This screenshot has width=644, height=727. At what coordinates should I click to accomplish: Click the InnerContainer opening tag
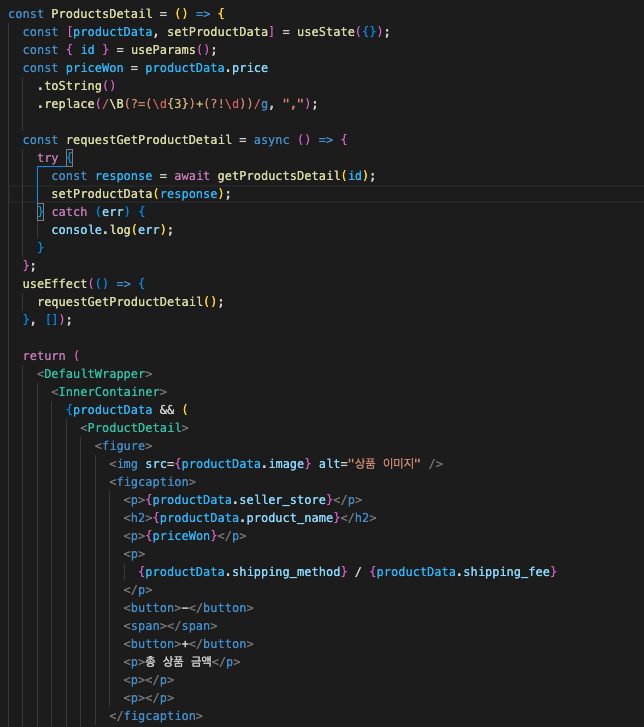(109, 392)
